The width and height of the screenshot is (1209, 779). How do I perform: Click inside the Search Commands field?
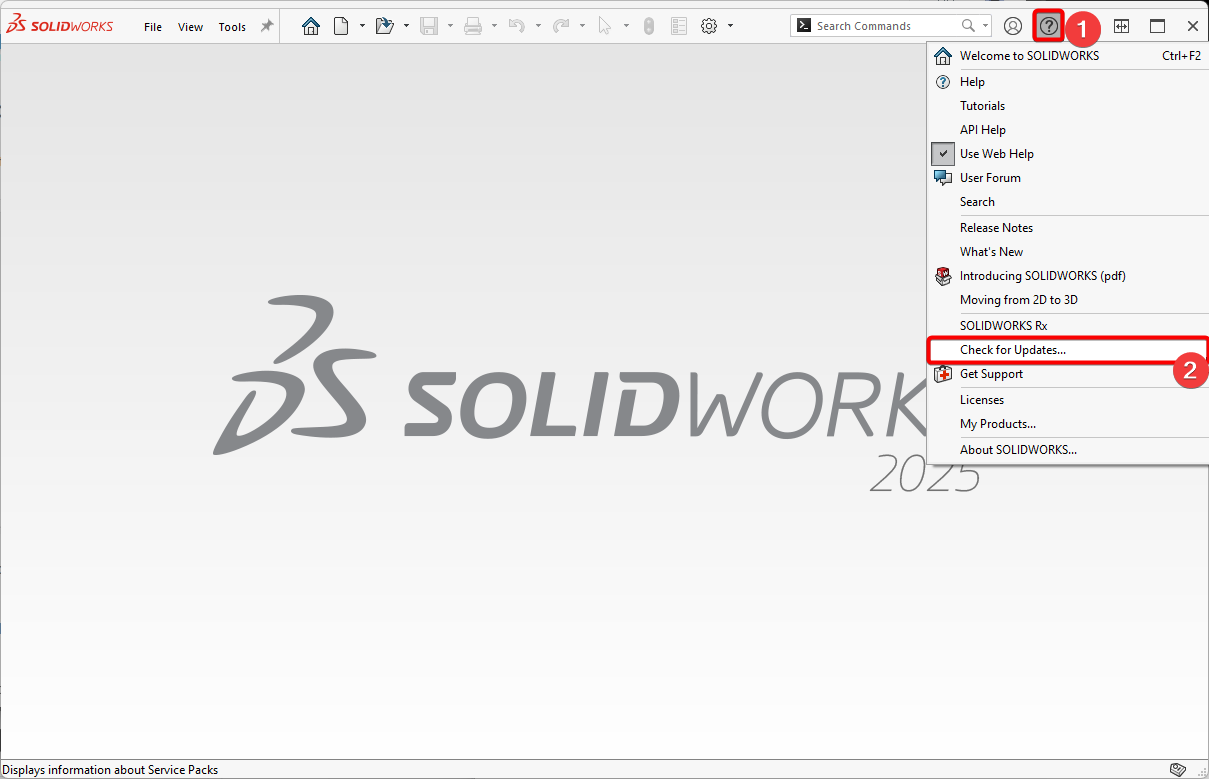(x=880, y=25)
